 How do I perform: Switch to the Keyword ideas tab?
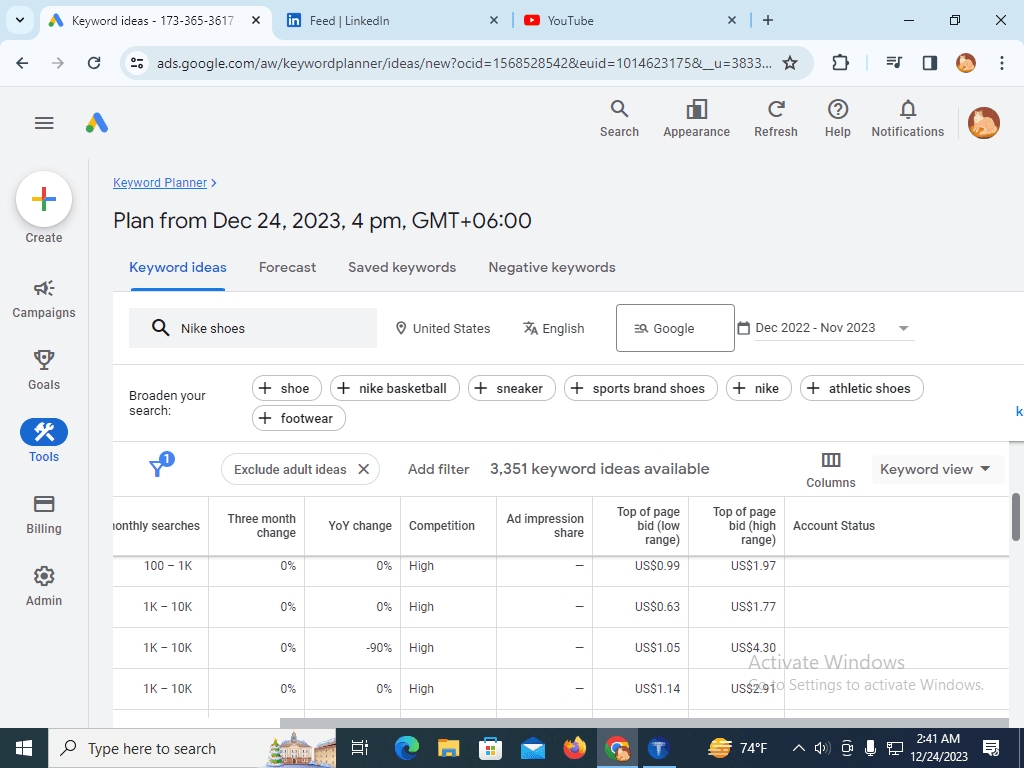click(178, 267)
